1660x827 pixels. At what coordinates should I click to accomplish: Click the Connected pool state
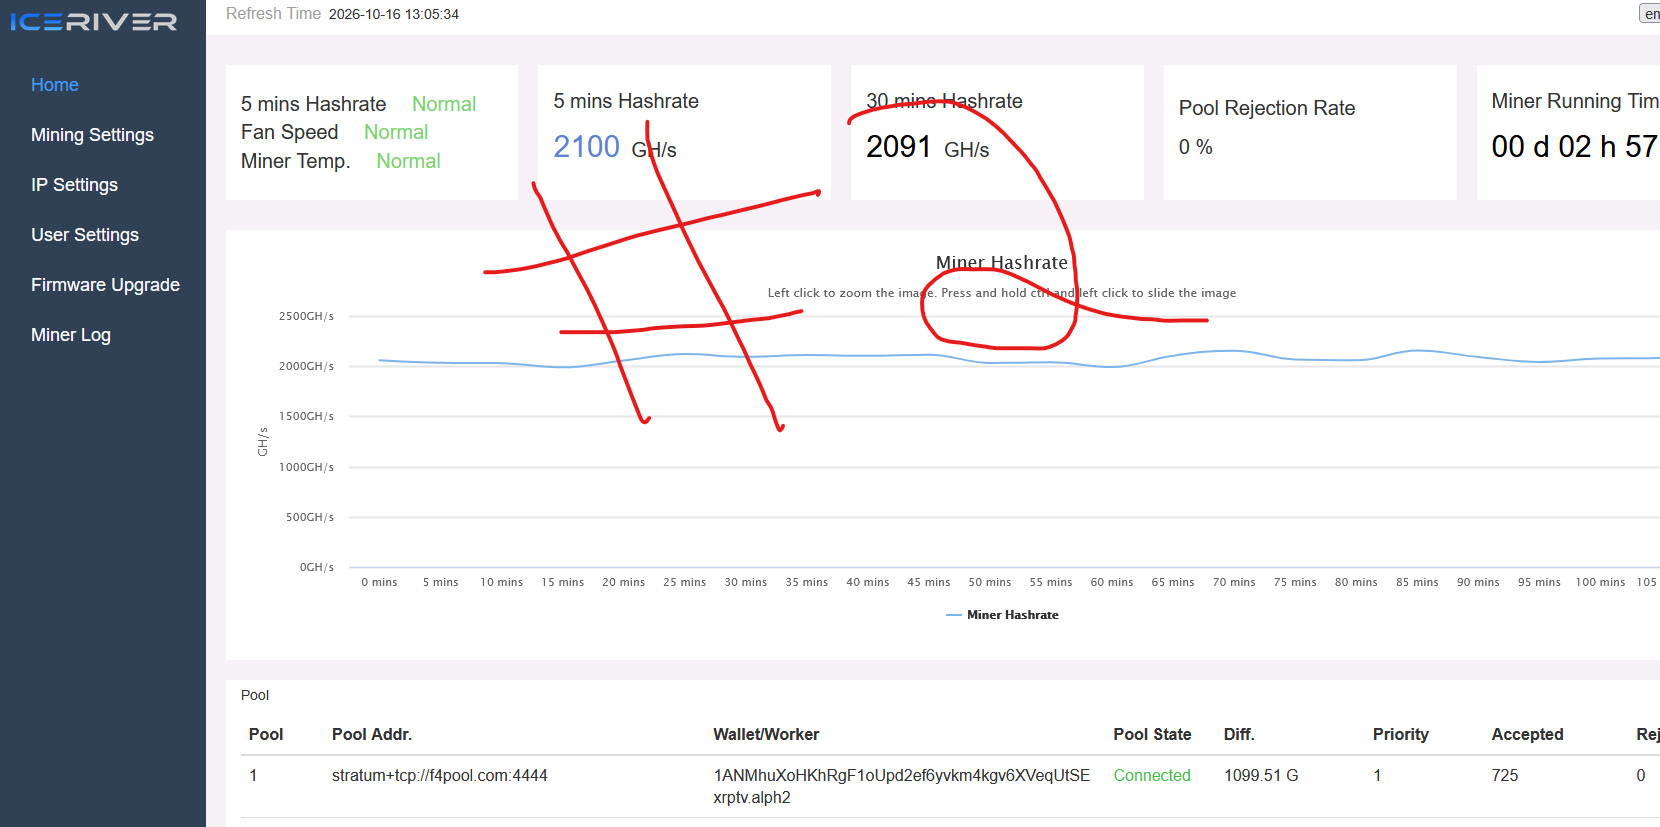pos(1152,775)
